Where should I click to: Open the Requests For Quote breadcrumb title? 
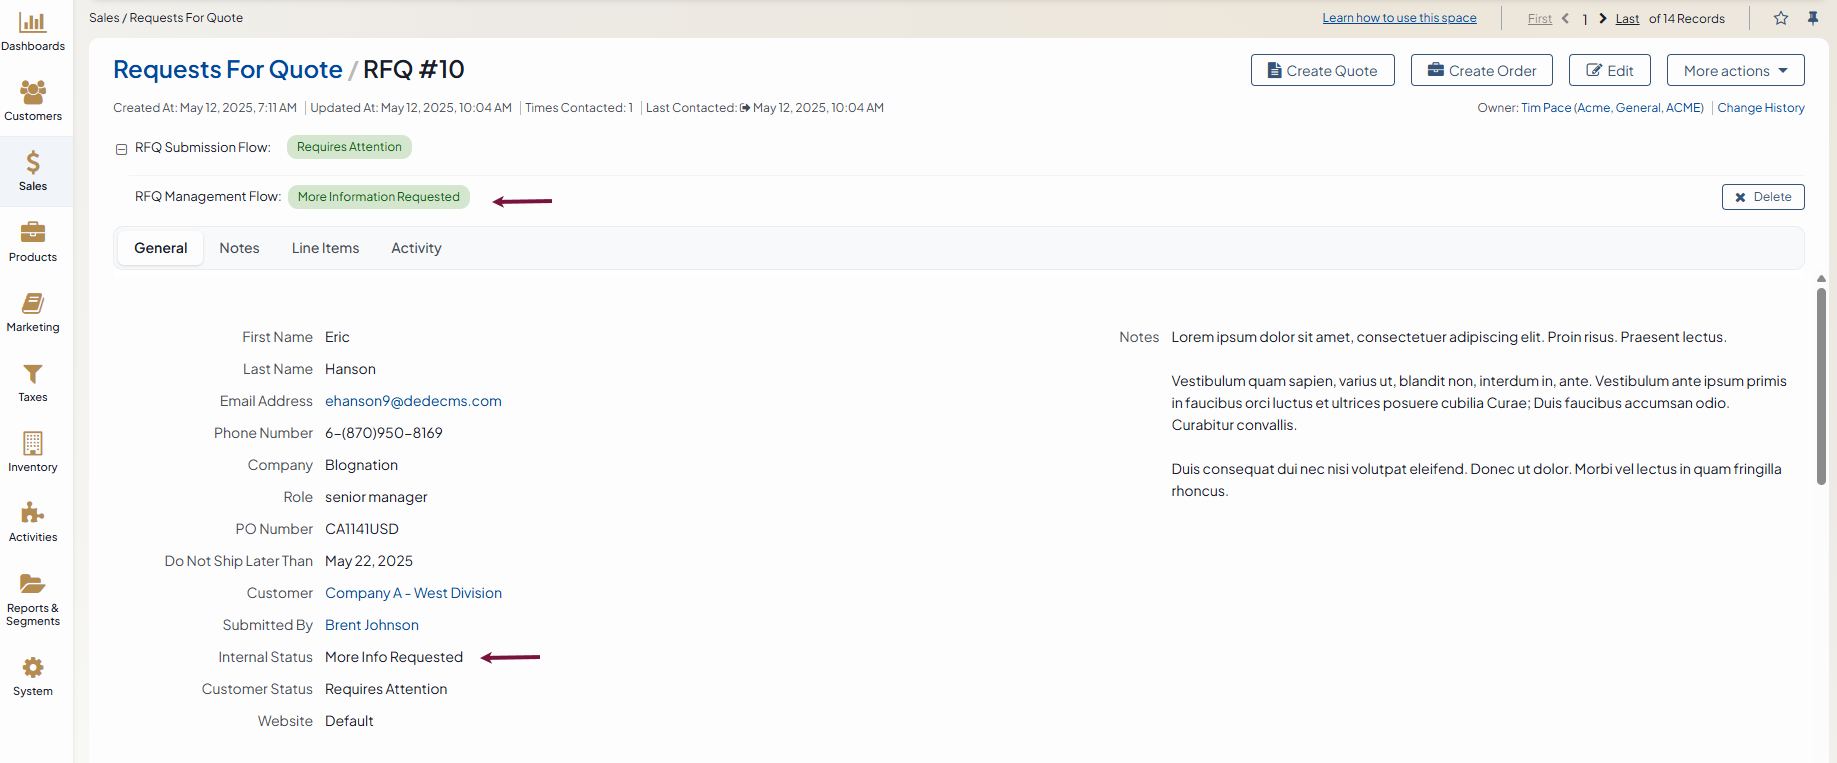[x=228, y=69]
